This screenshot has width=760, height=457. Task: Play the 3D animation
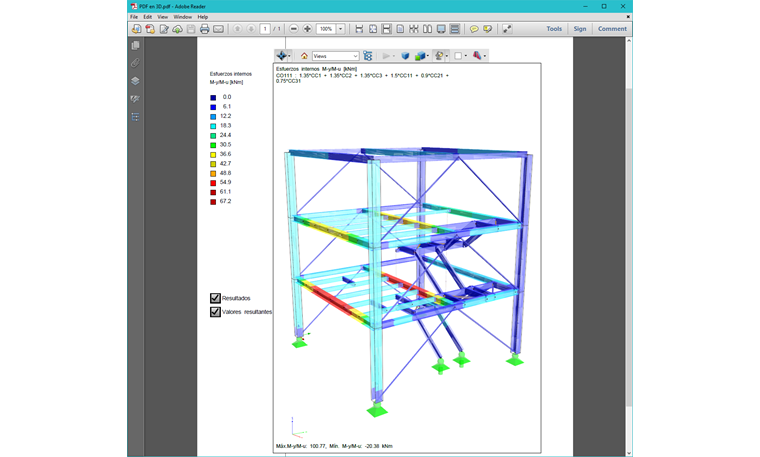coord(386,56)
